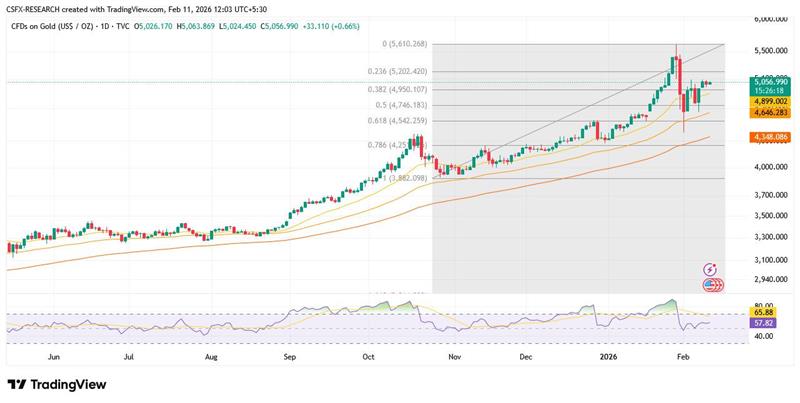Click the TradingView logo at bottom left
This screenshot has width=800, height=403.
[58, 385]
